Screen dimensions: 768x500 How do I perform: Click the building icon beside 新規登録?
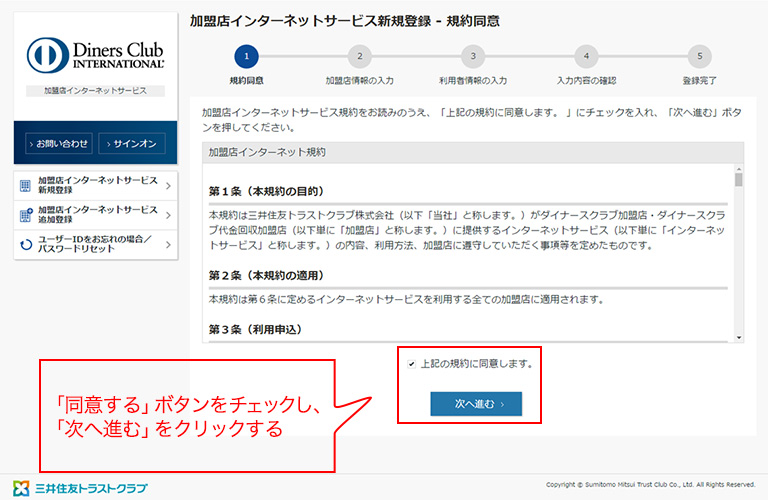tap(25, 185)
